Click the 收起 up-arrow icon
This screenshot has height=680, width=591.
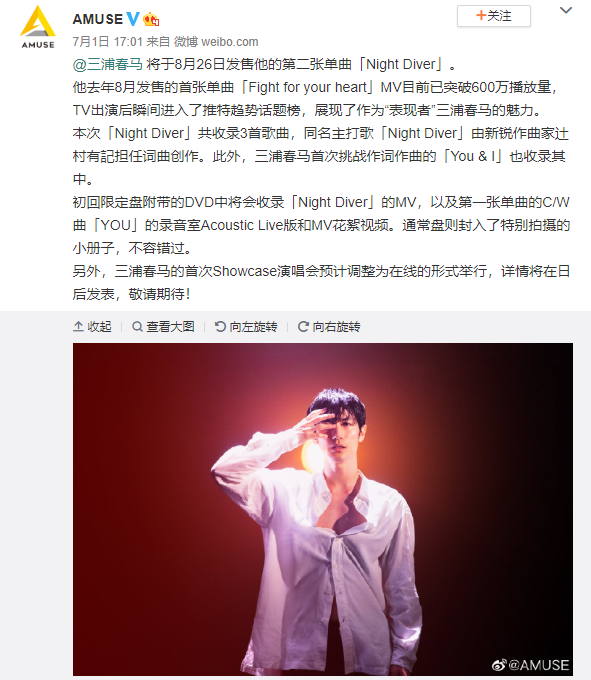78,327
